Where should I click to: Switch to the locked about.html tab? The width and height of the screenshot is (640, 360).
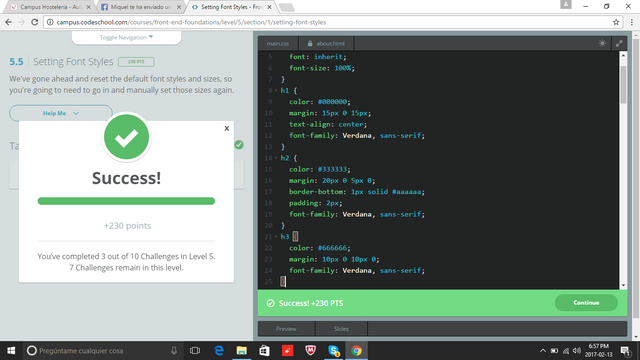pyautogui.click(x=326, y=43)
